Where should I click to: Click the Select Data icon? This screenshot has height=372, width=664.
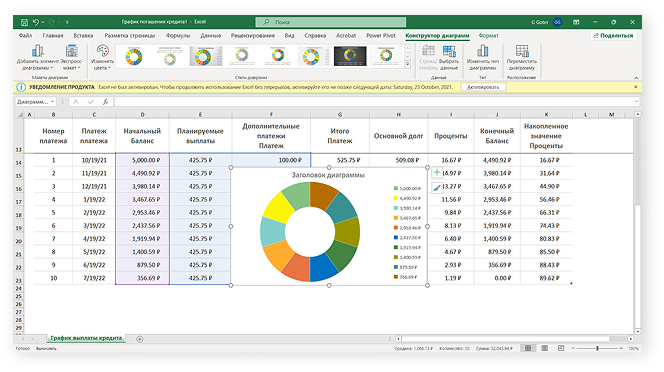pyautogui.click(x=449, y=51)
